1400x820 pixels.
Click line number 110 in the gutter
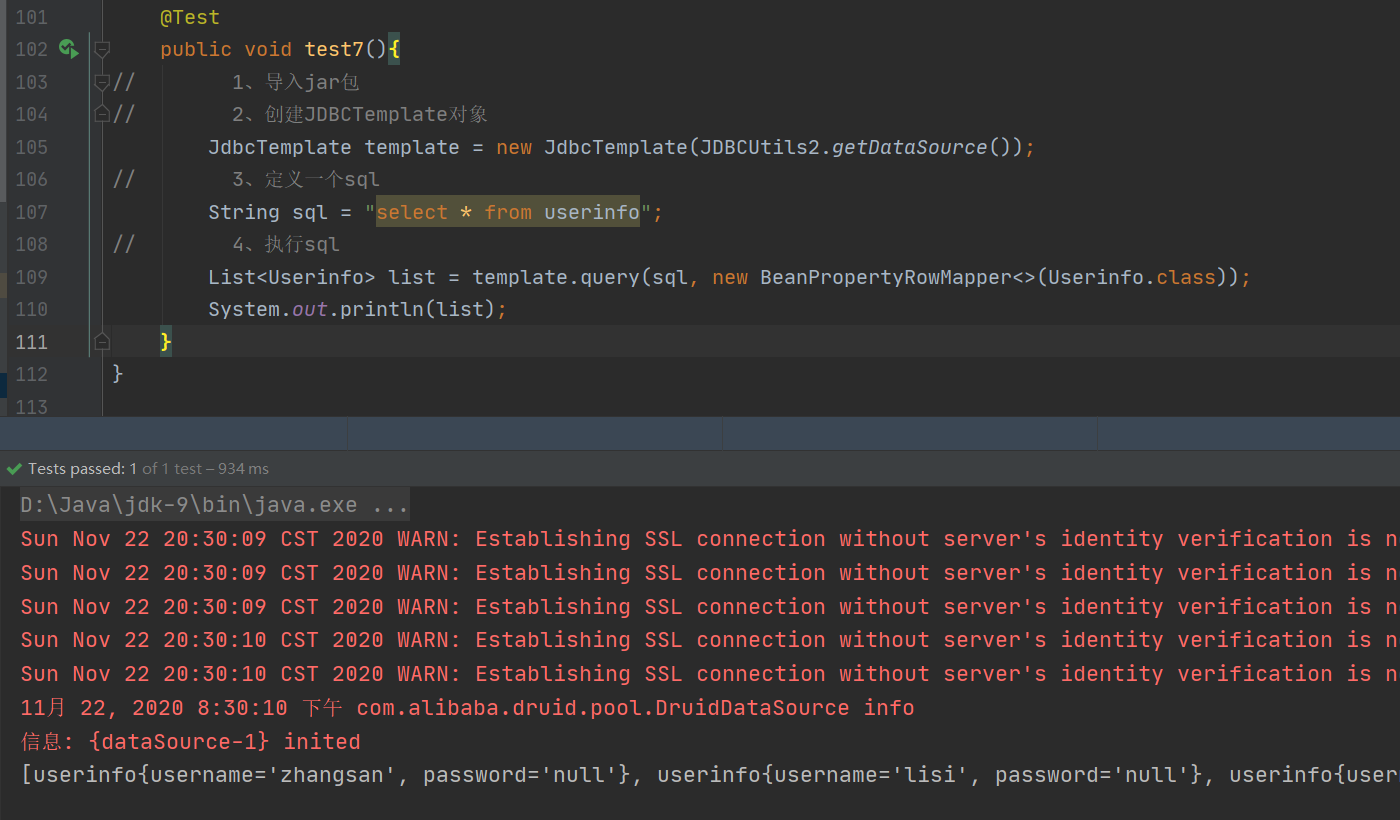[32, 309]
